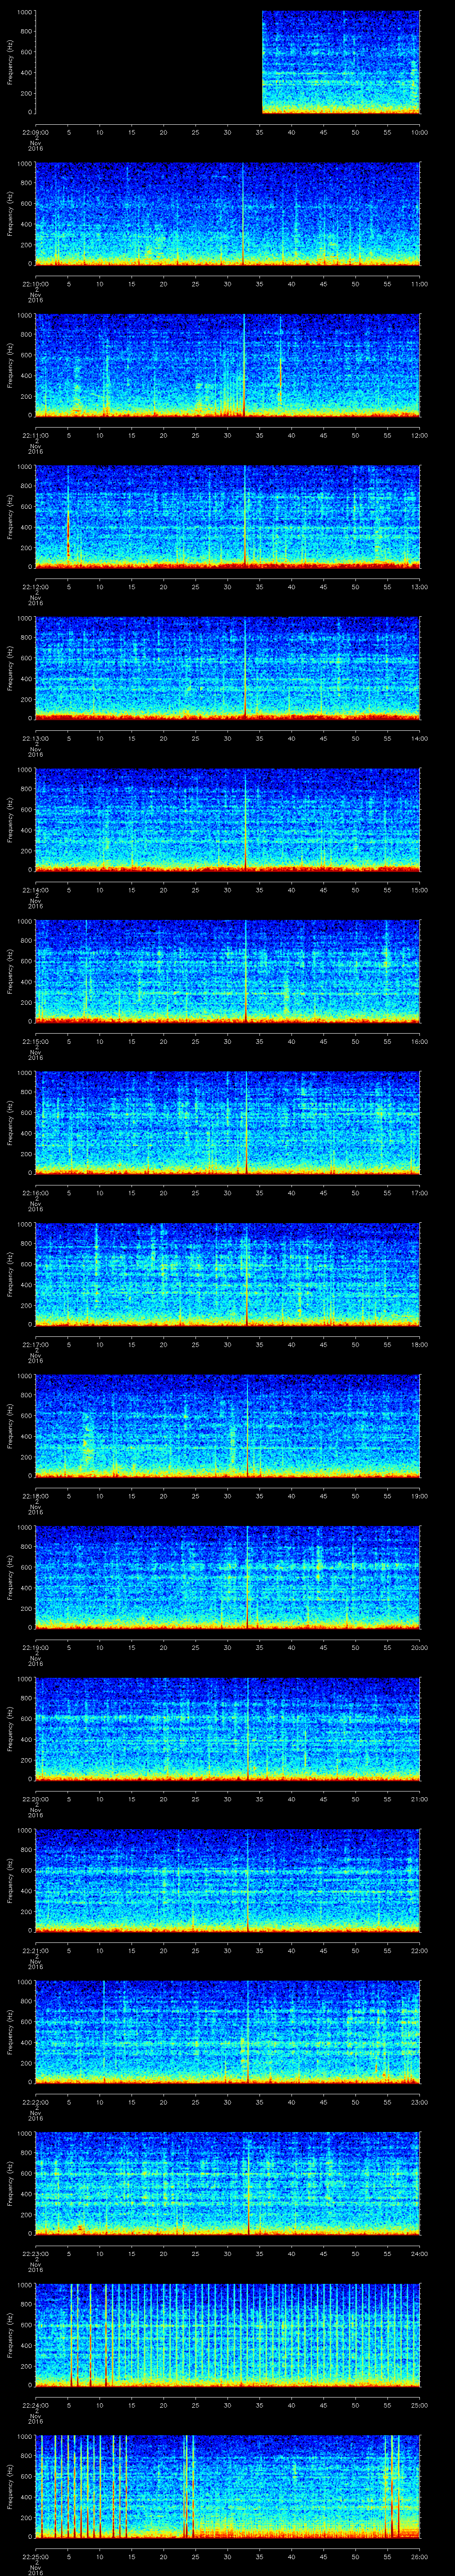Click the 55 tick label under 22:24:00 panel
This screenshot has width=455, height=2576.
(387, 2405)
